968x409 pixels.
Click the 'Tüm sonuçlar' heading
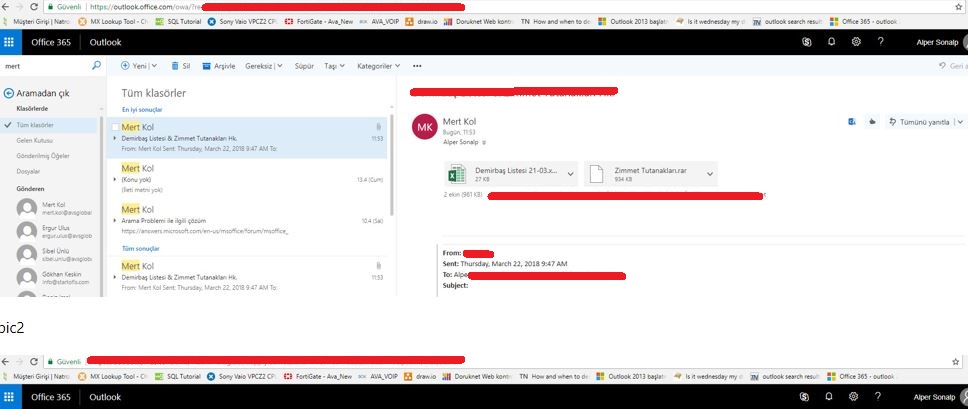click(141, 249)
